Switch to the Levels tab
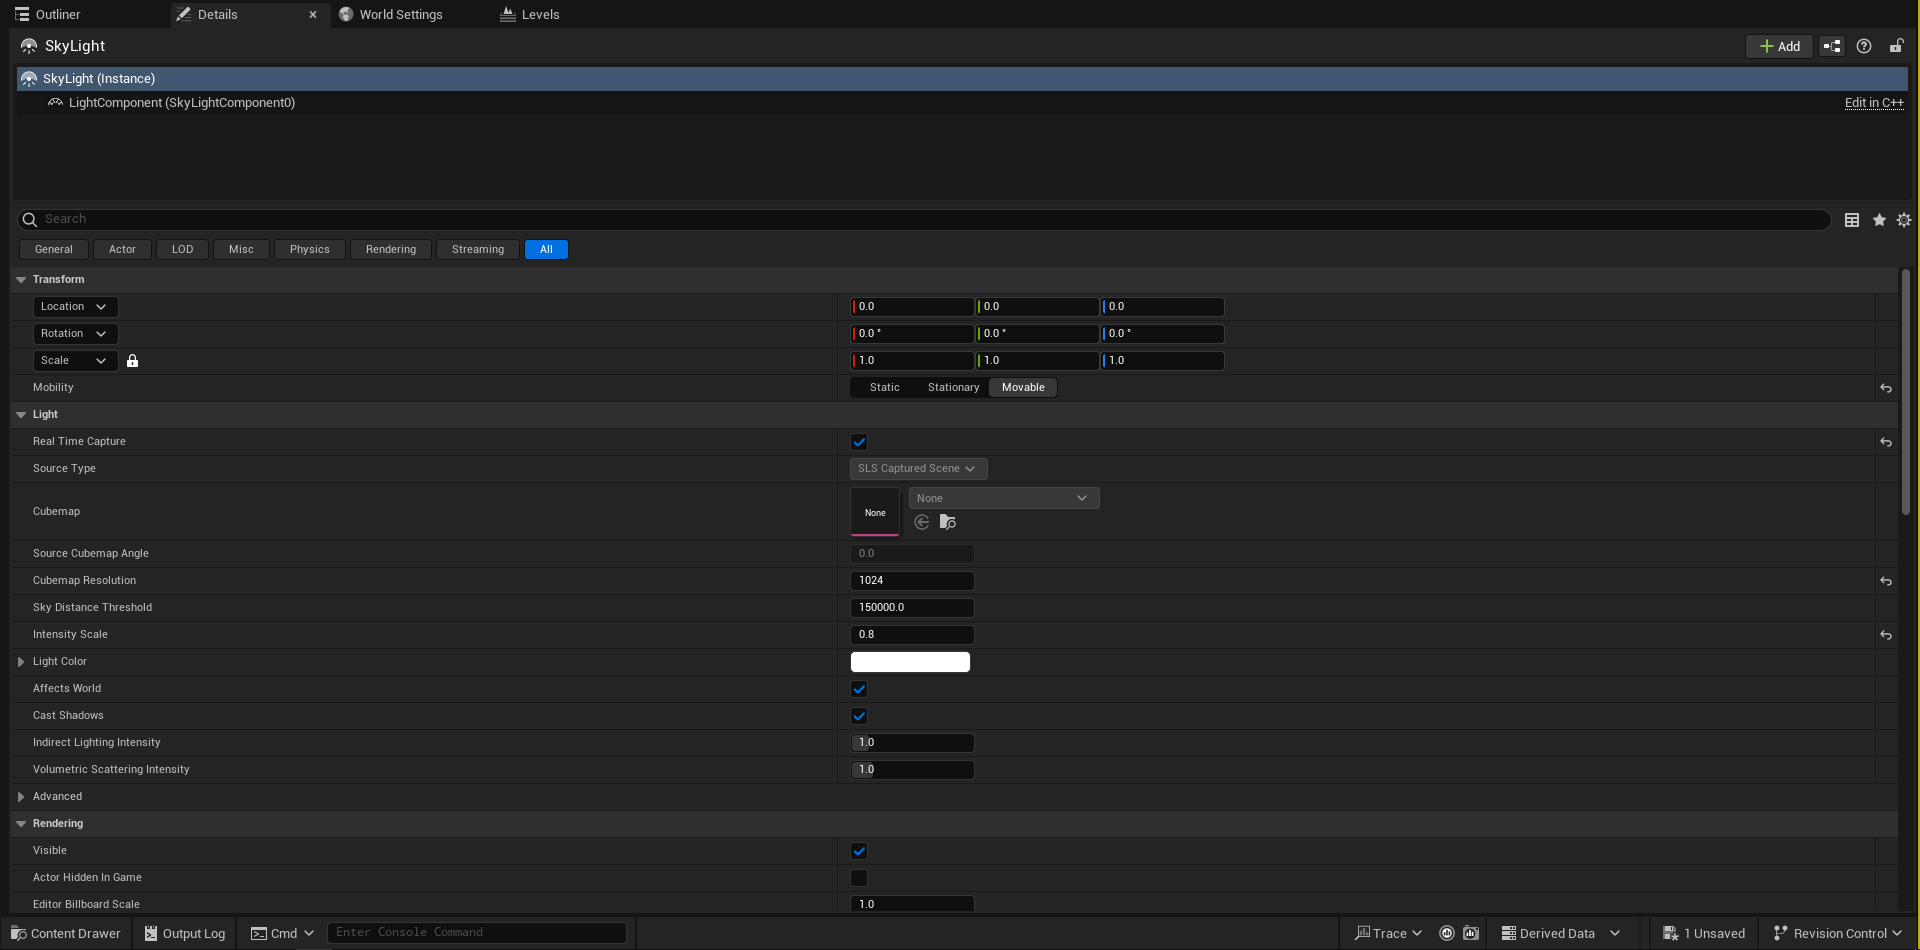This screenshot has width=1920, height=950. (x=530, y=15)
